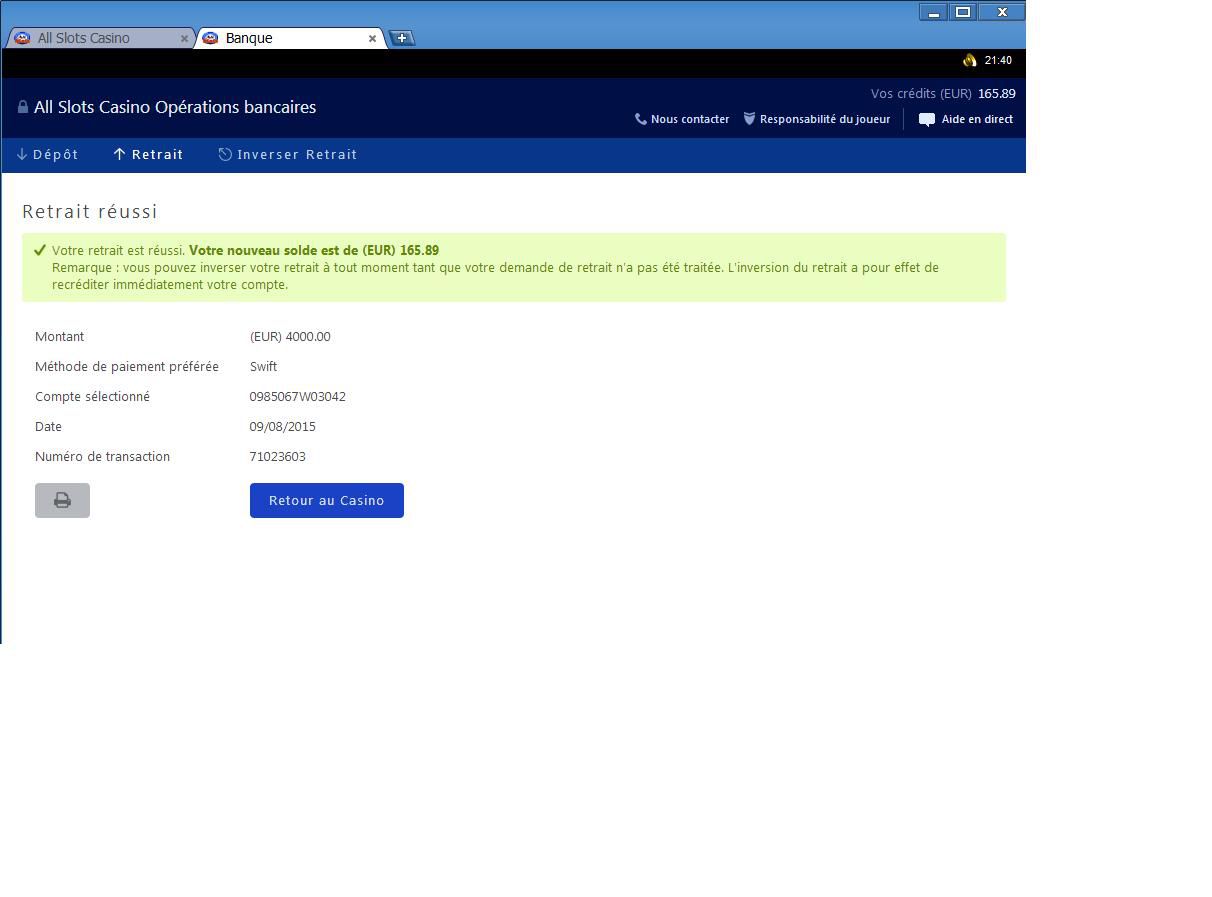Select transaction number 71023603
1212x897 pixels.
pos(278,456)
